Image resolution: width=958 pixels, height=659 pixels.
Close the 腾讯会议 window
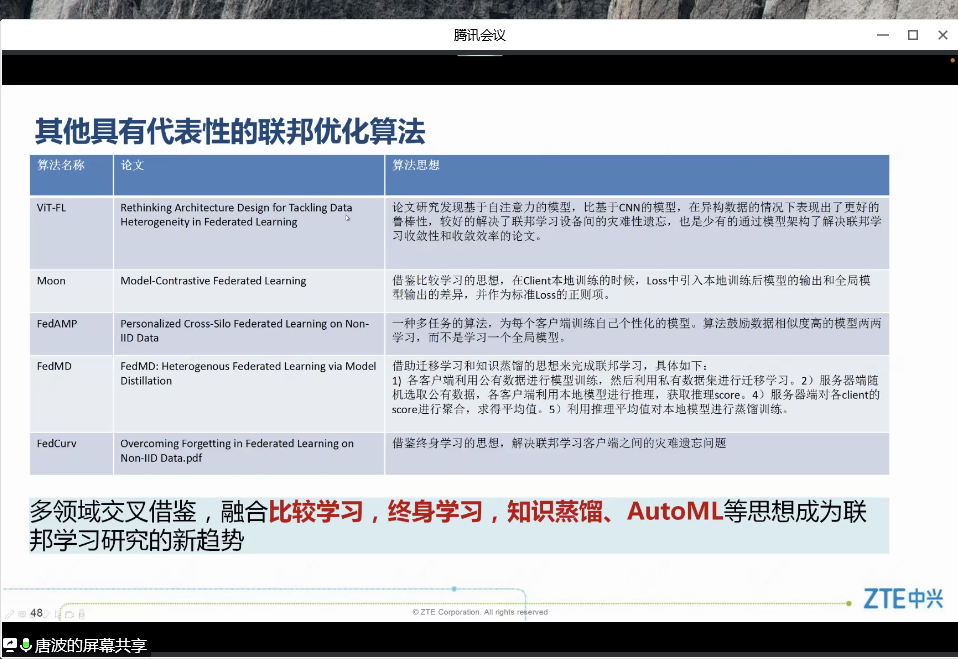click(x=942, y=35)
